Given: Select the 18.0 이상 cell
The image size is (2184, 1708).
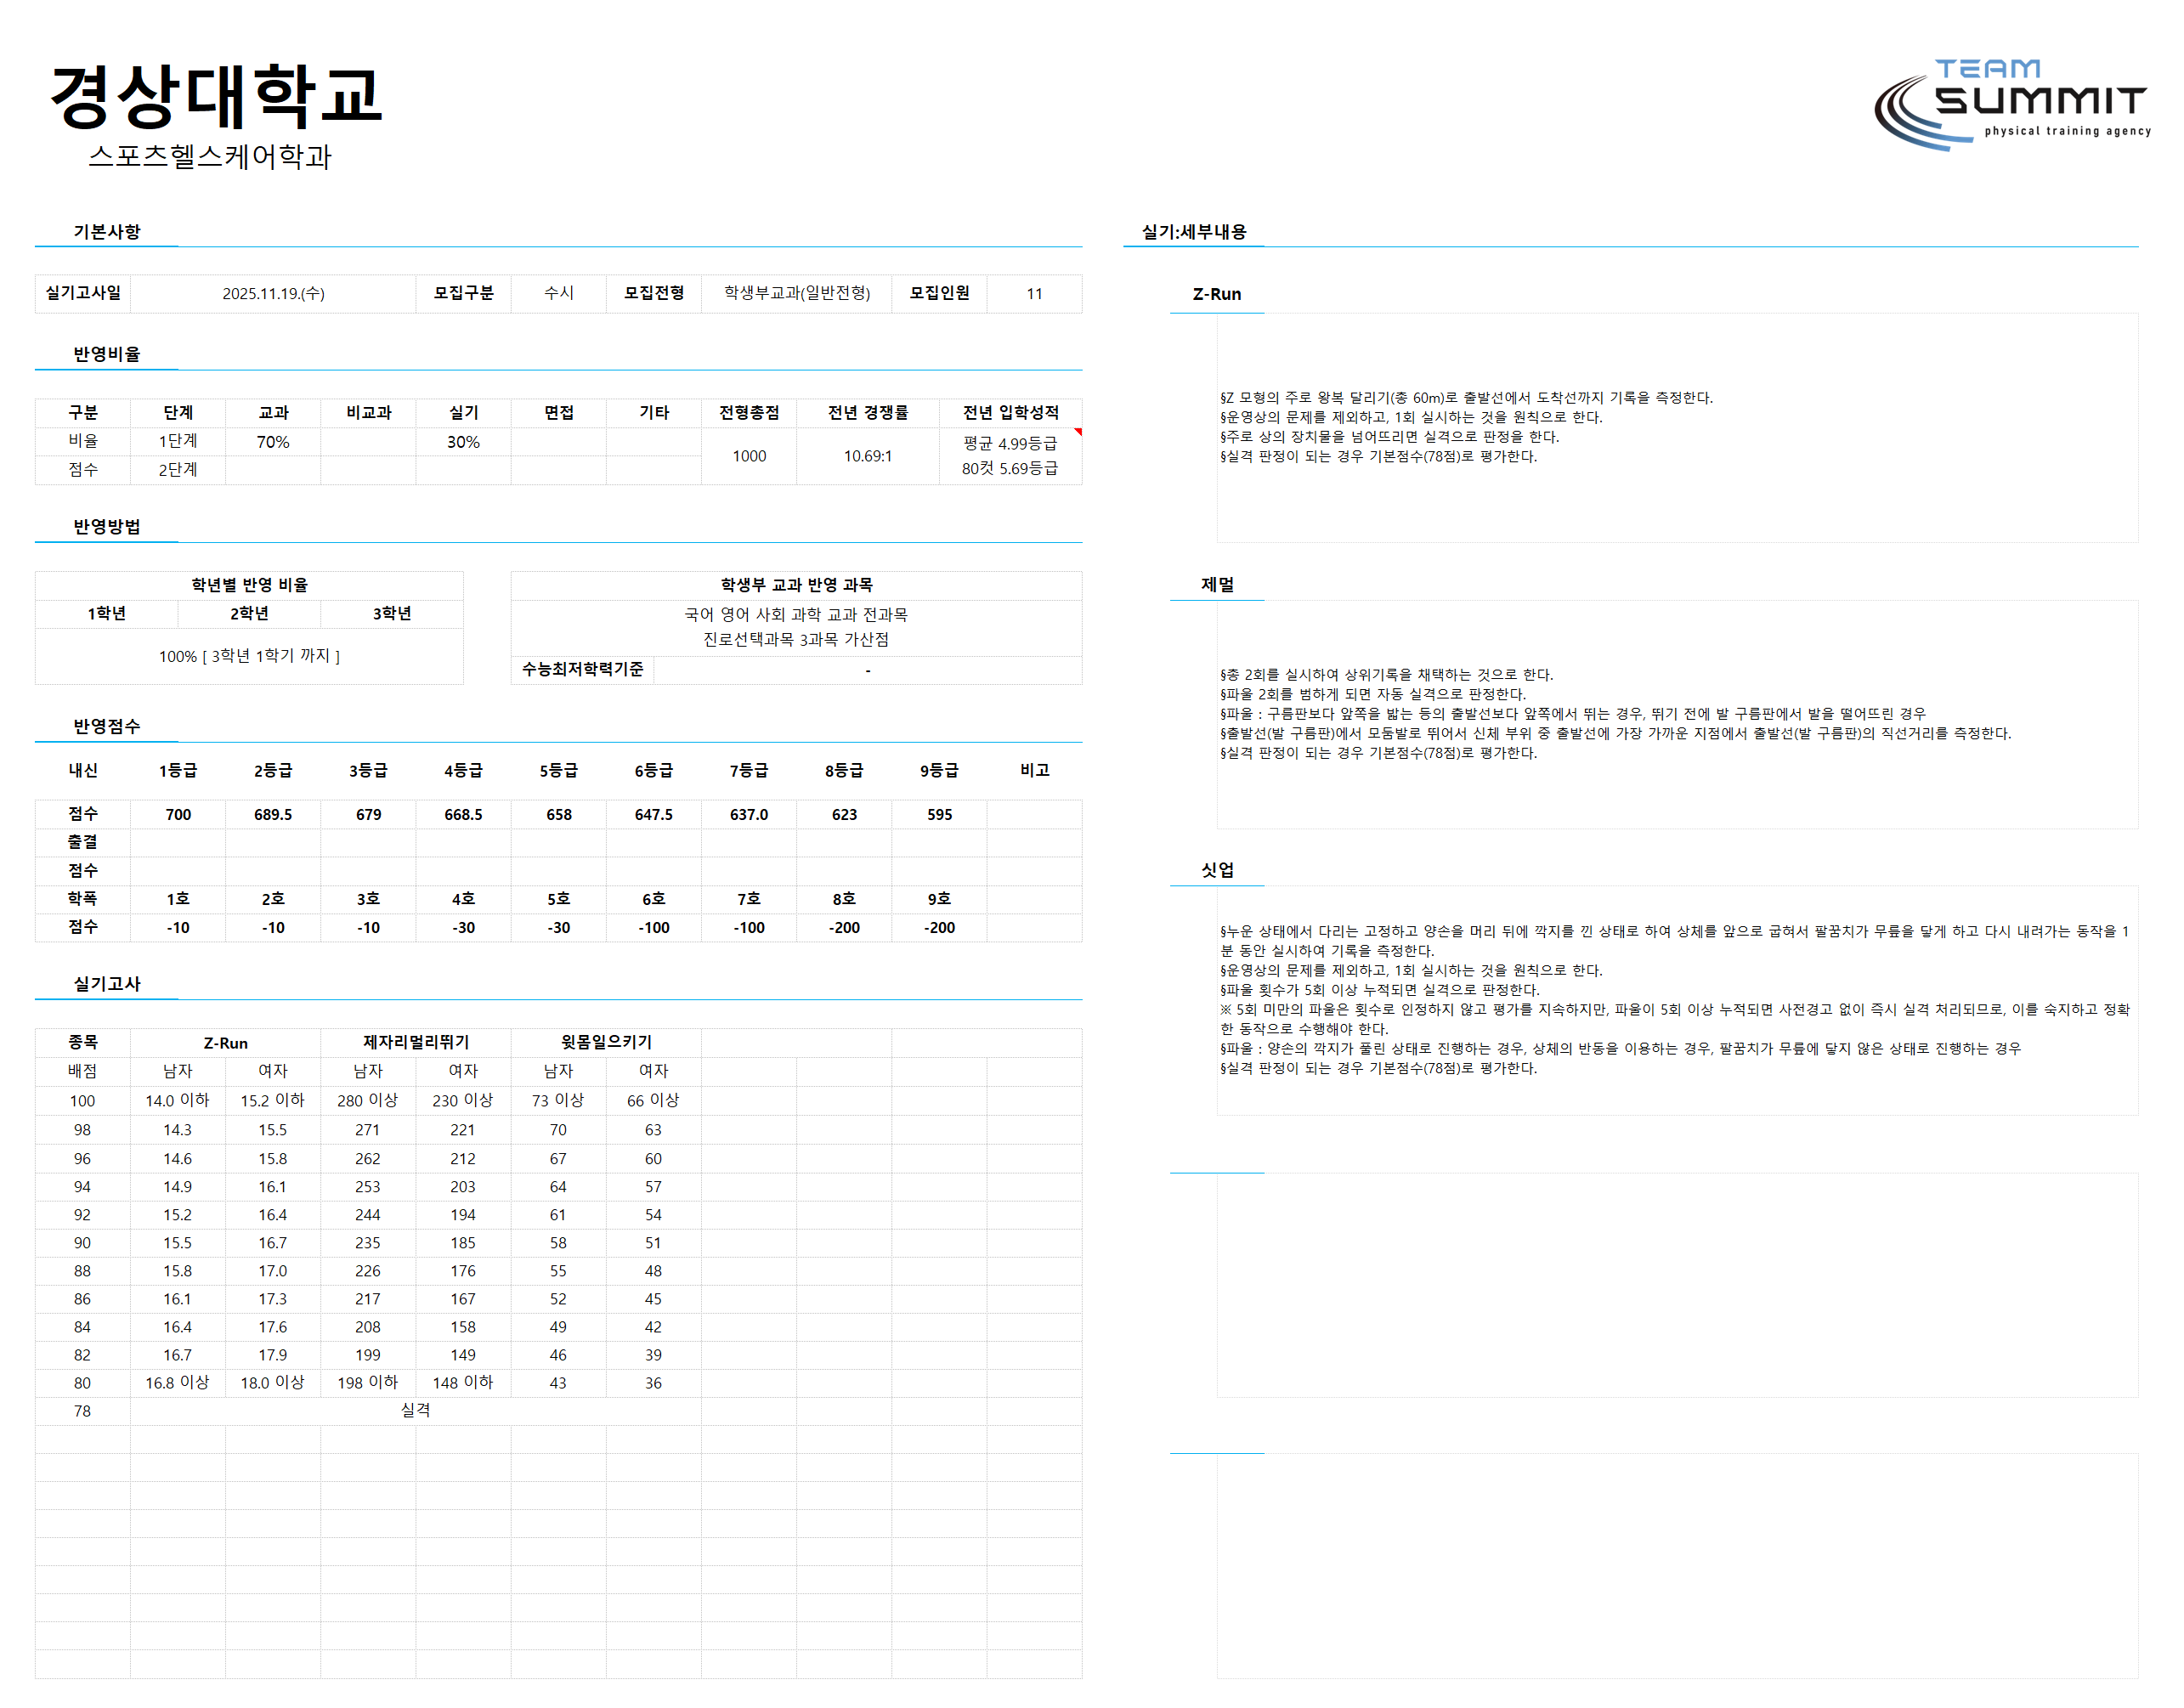Looking at the screenshot, I should click(272, 1383).
